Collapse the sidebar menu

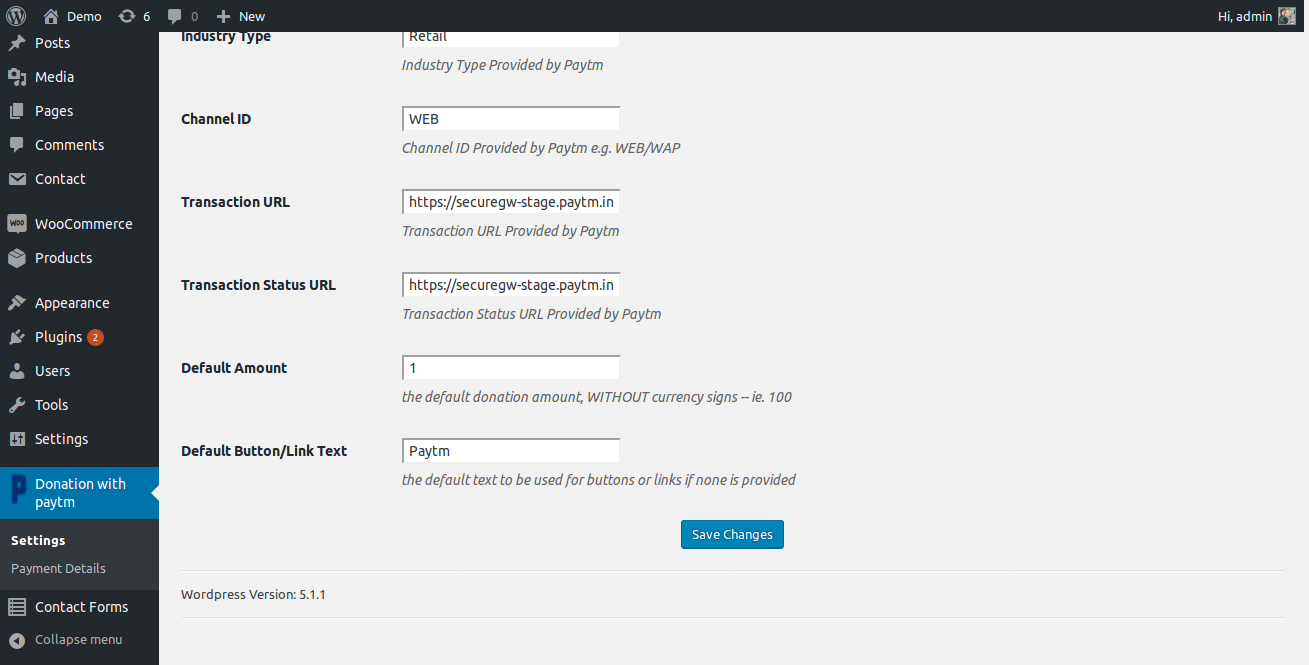pyautogui.click(x=66, y=639)
